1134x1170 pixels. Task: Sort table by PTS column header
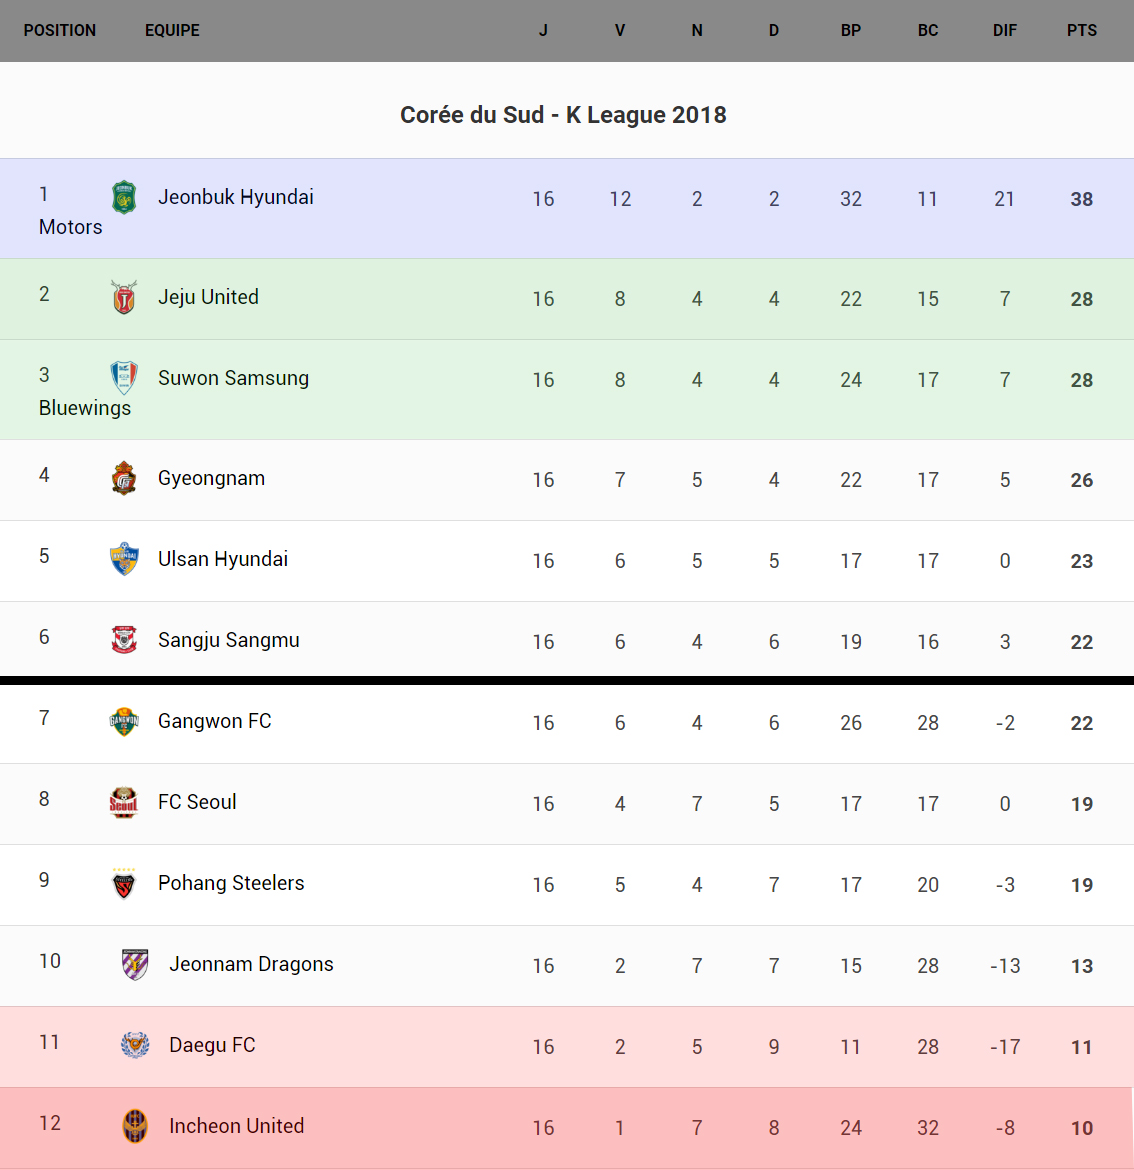click(1082, 31)
